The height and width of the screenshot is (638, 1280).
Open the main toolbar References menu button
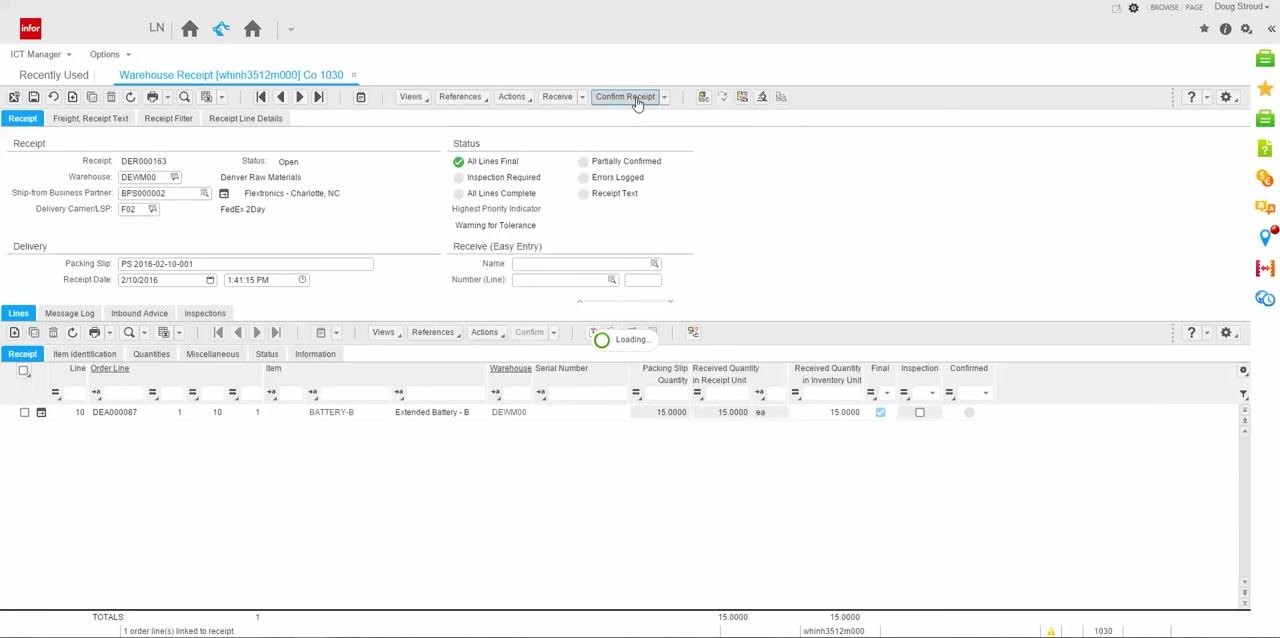pyautogui.click(x=462, y=97)
